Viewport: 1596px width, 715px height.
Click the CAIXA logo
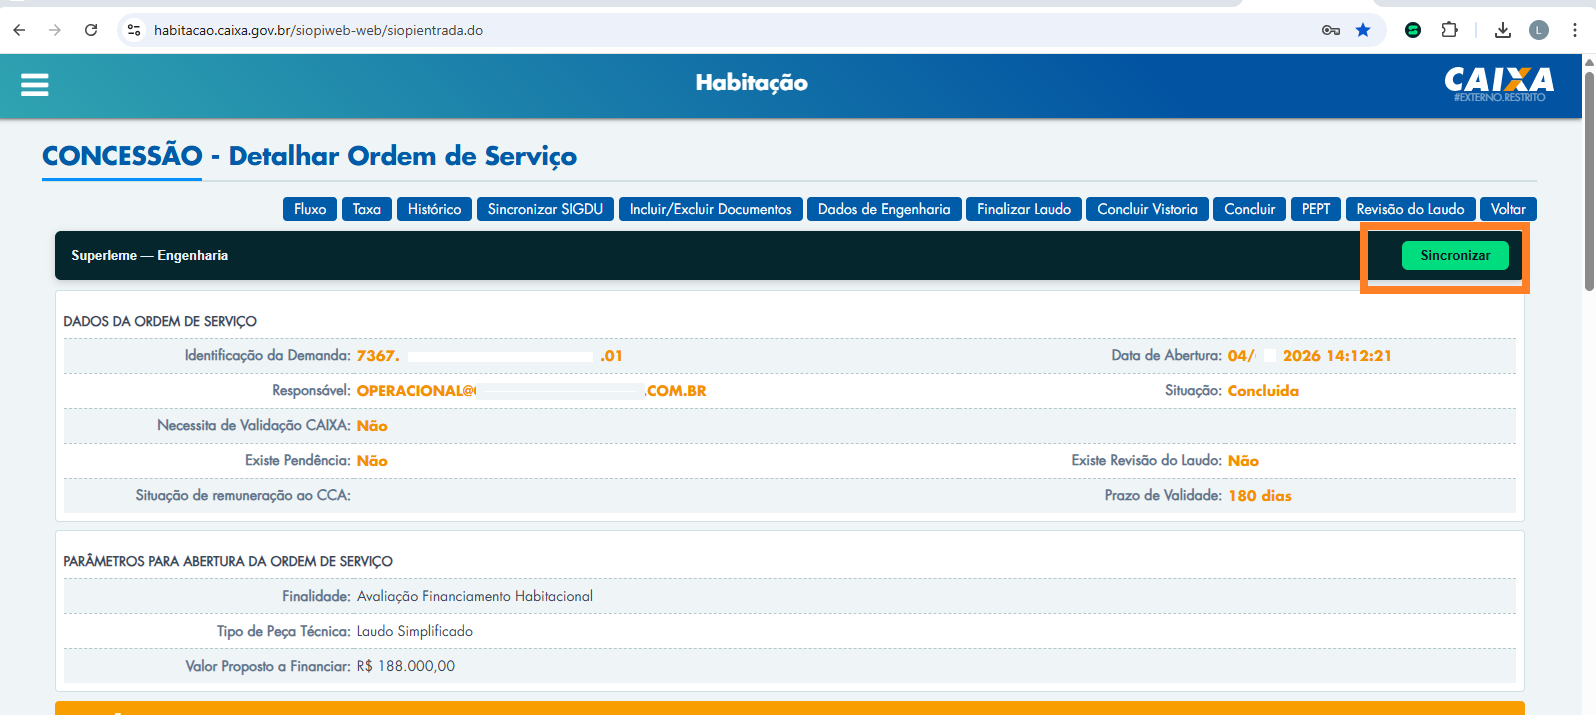(1498, 83)
